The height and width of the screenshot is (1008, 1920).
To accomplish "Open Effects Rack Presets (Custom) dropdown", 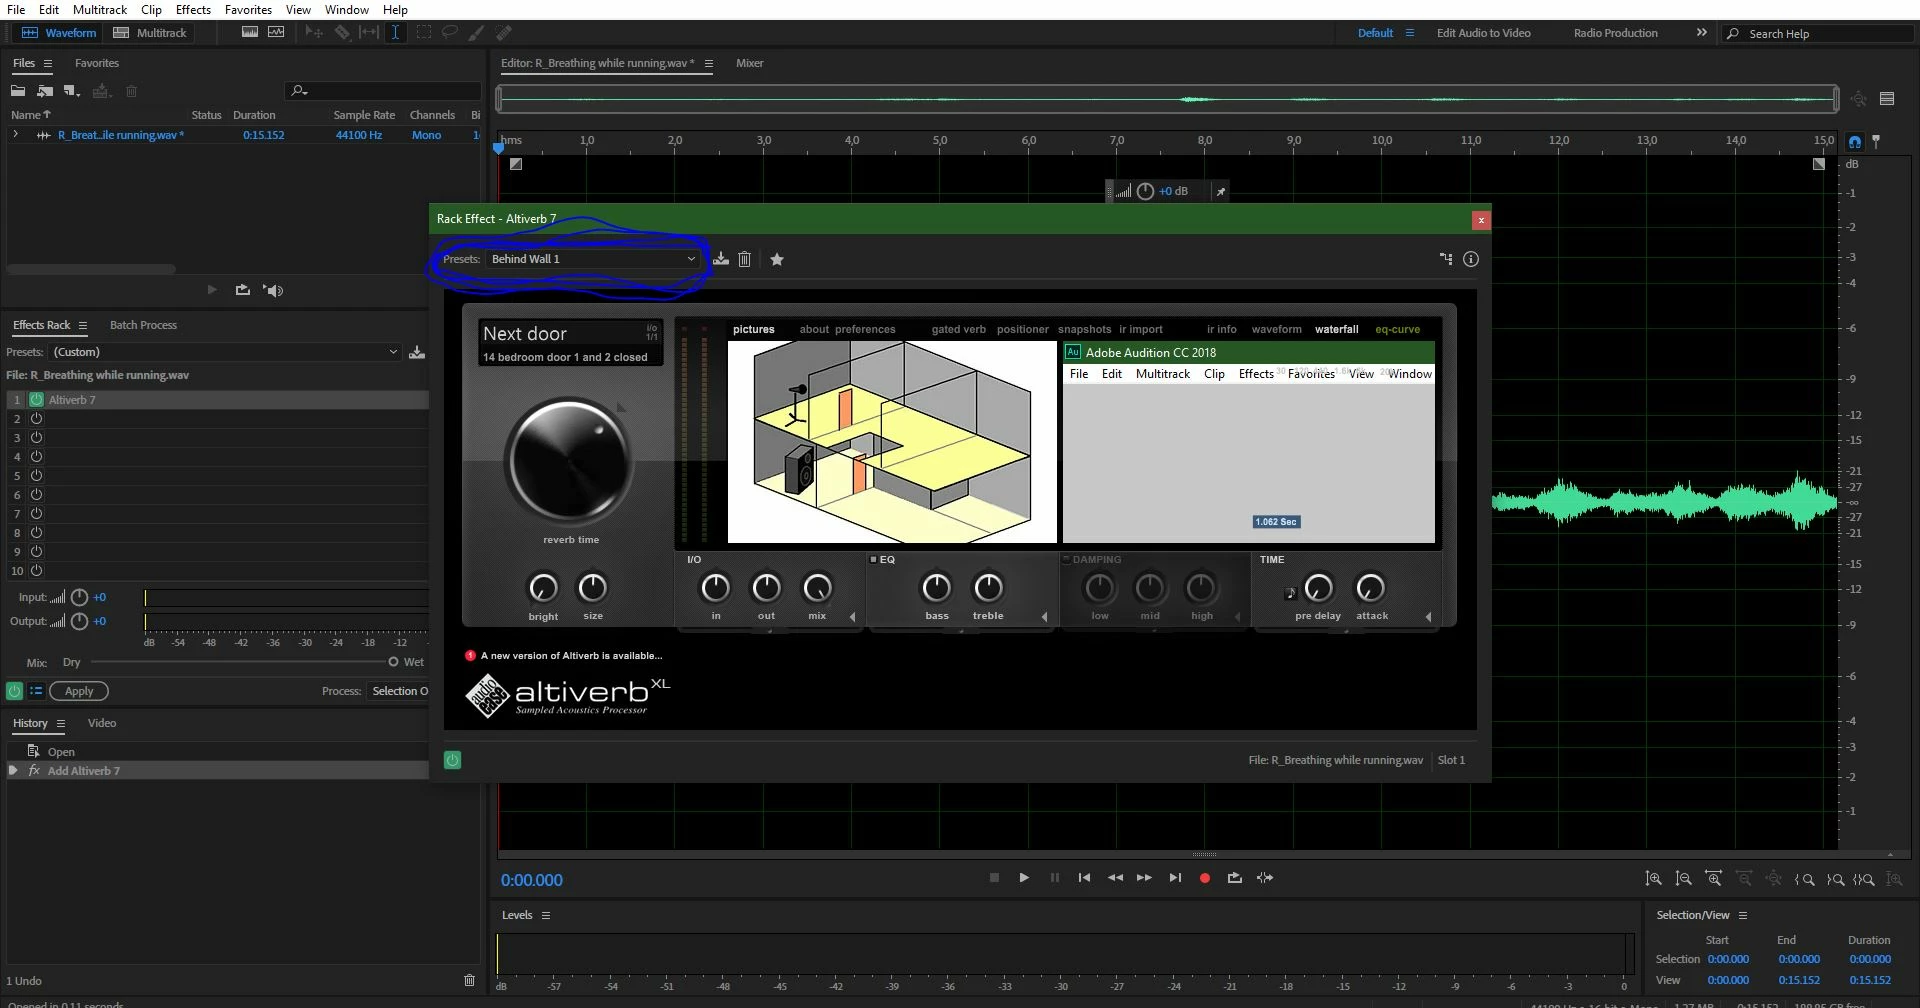I will (x=225, y=352).
